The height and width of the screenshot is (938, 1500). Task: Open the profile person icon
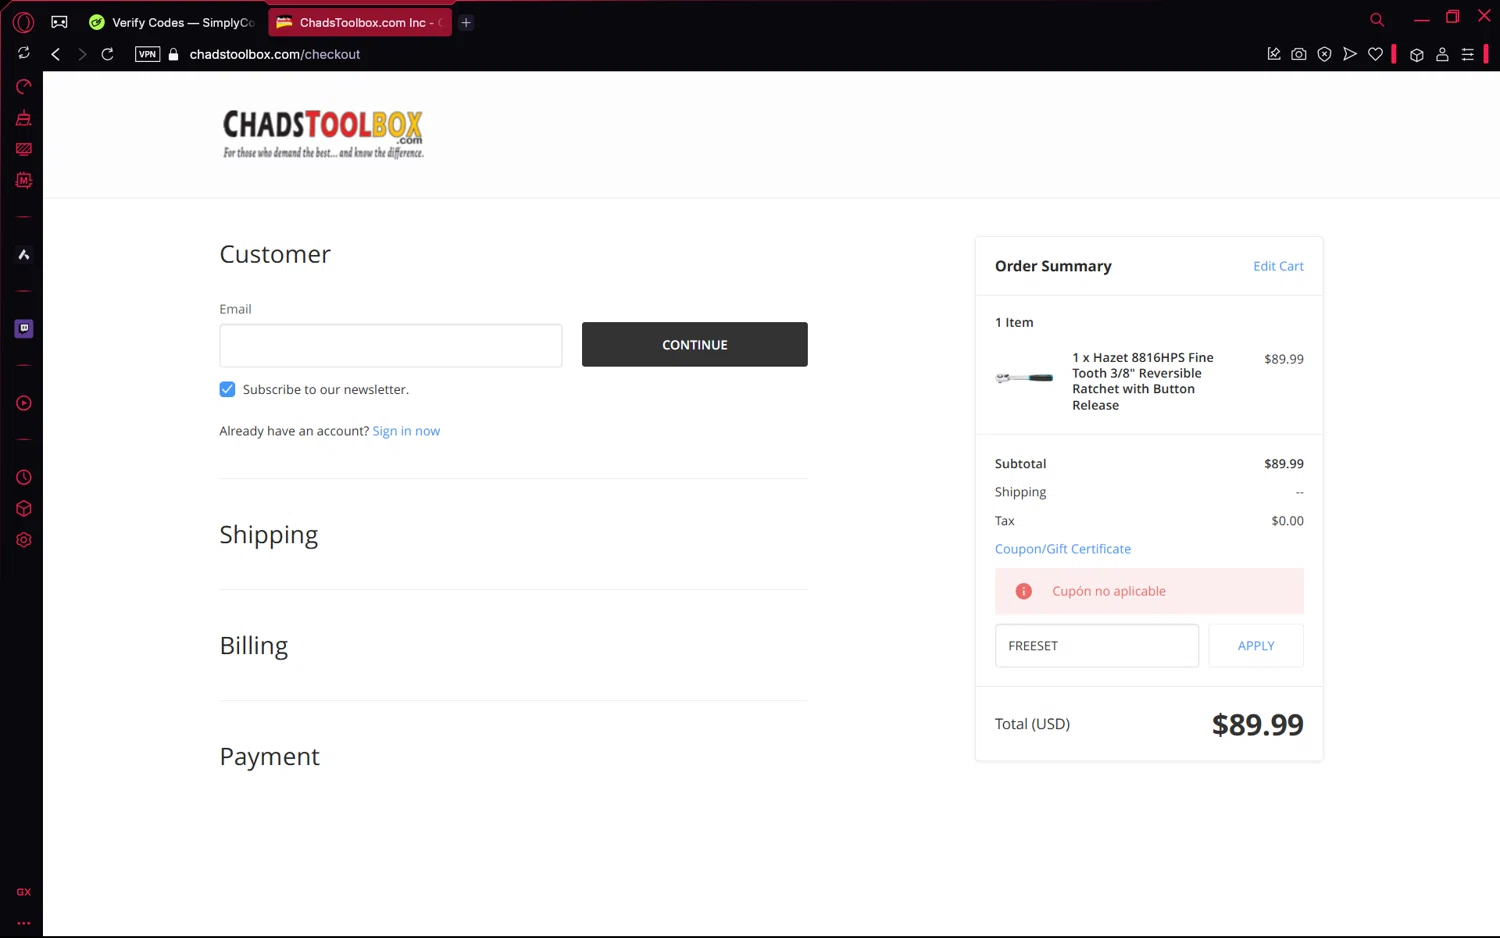(x=1442, y=55)
